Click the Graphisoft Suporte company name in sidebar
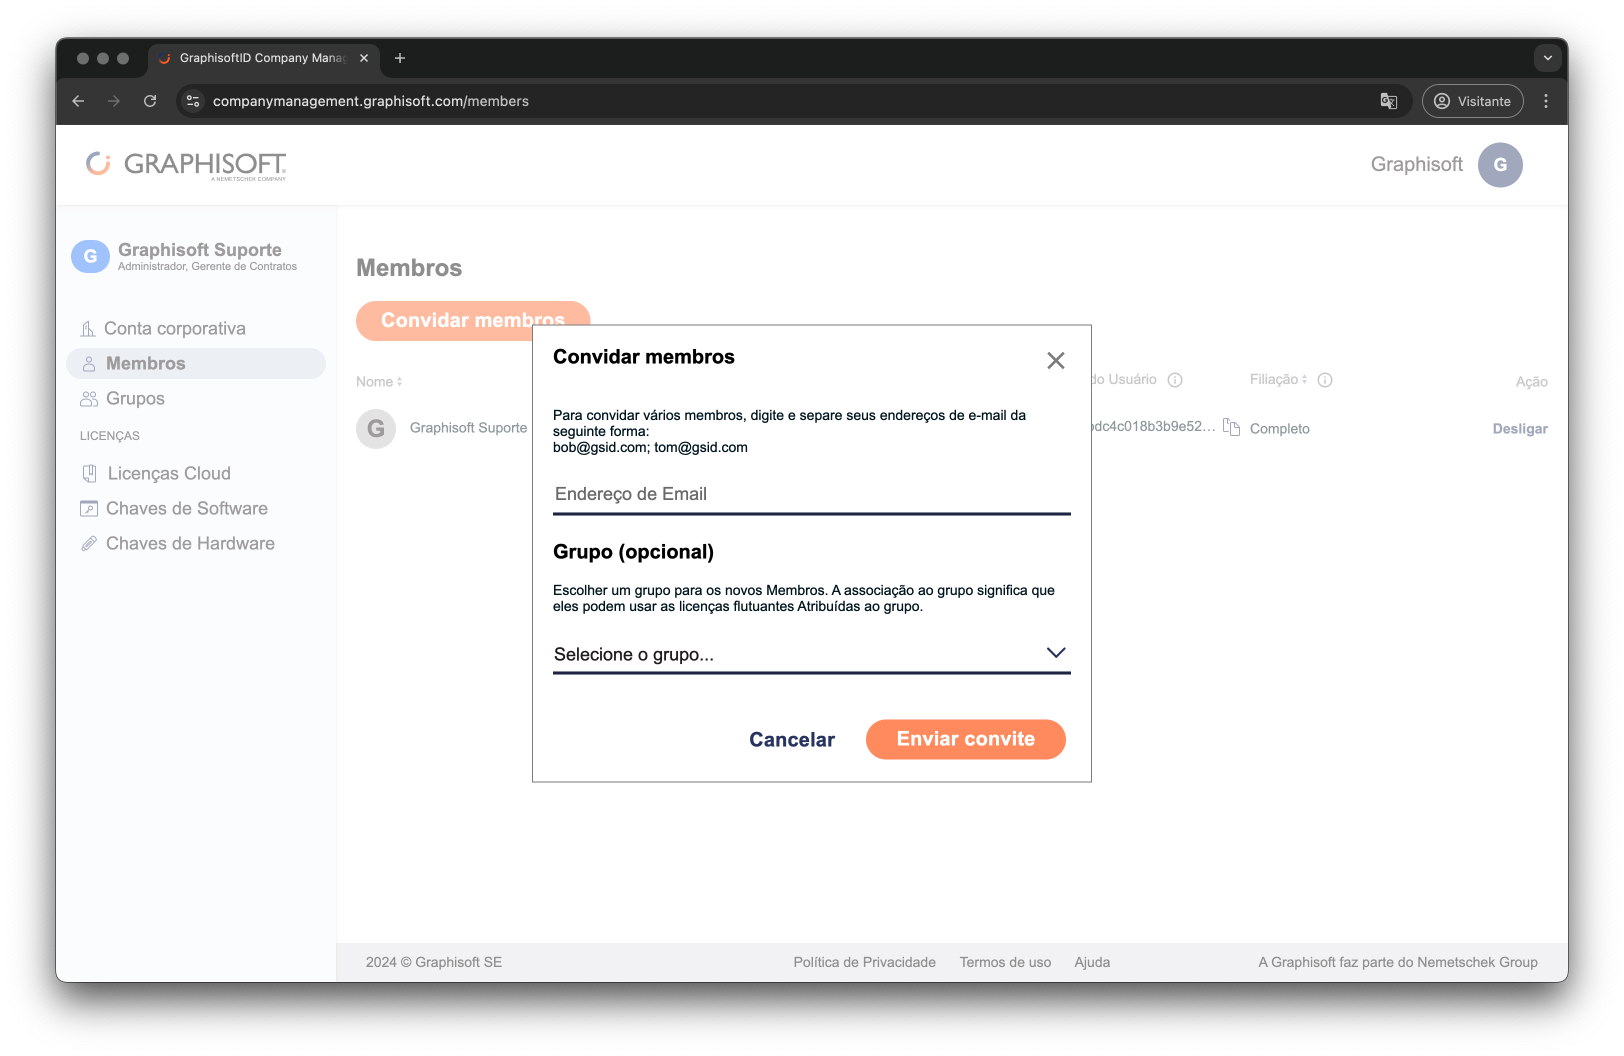Viewport: 1624px width, 1056px height. pyautogui.click(x=199, y=250)
